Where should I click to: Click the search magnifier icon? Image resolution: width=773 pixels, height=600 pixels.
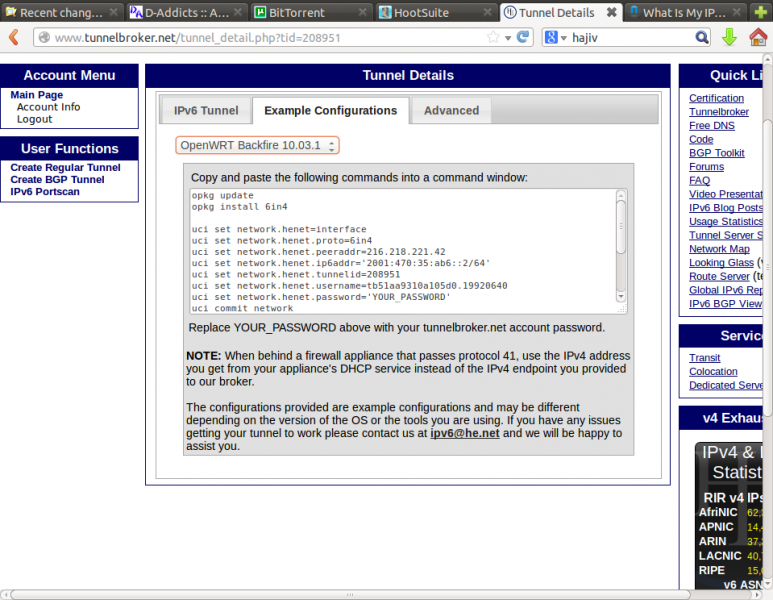click(702, 38)
